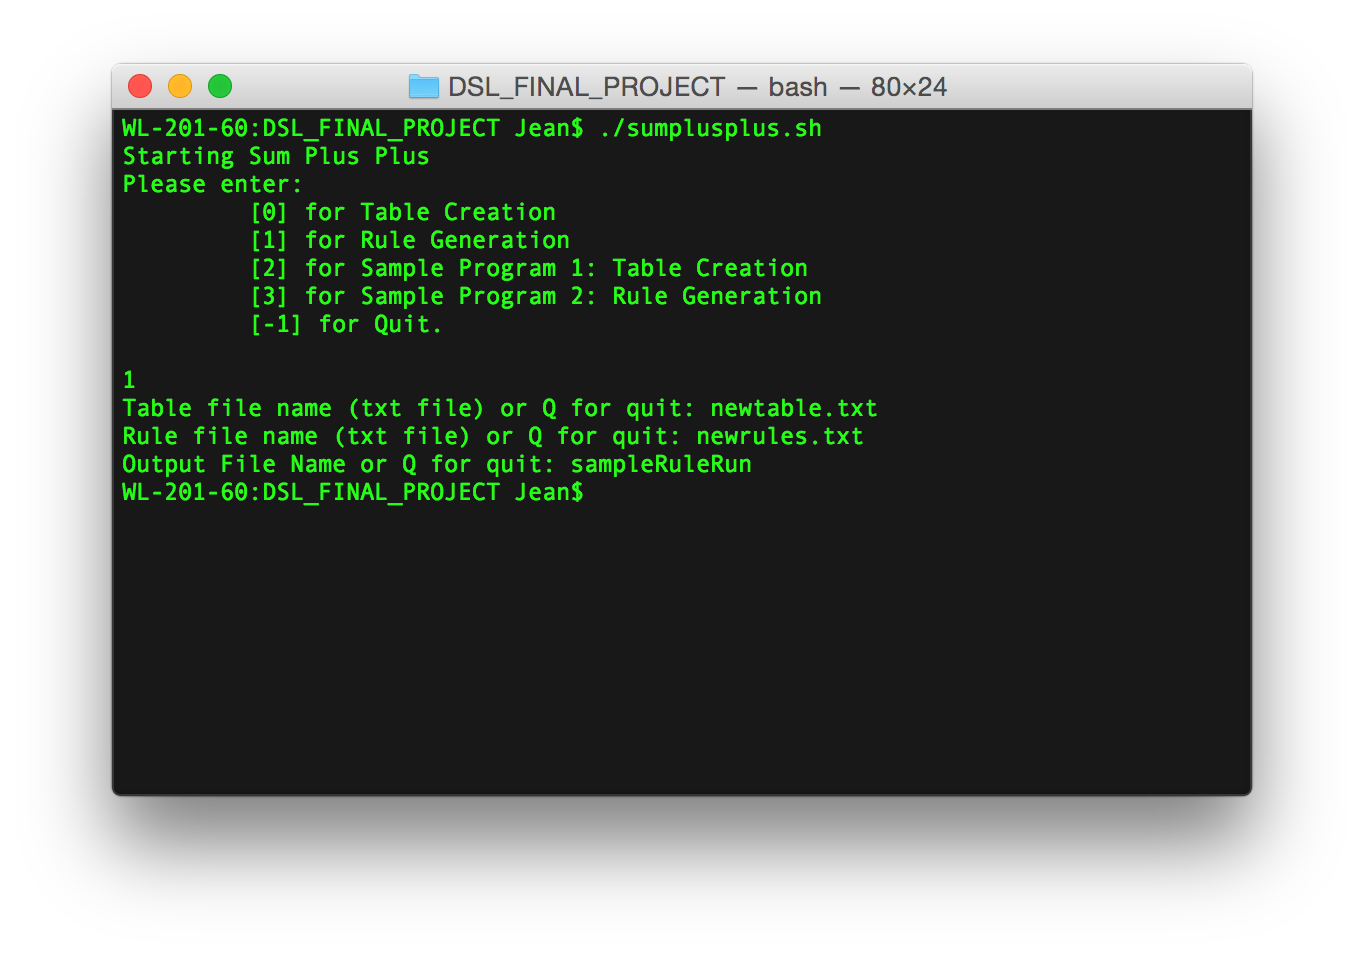This screenshot has width=1364, height=956.
Task: Click the sampleRuleRun output name
Action: click(661, 464)
